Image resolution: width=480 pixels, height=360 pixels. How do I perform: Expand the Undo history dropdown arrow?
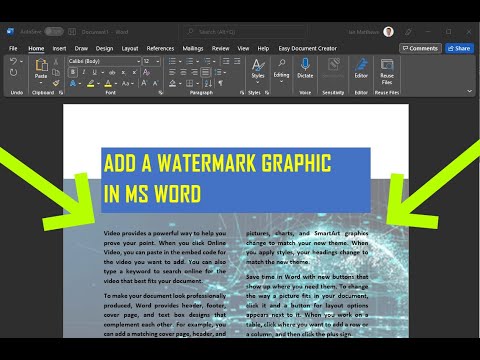22,61
